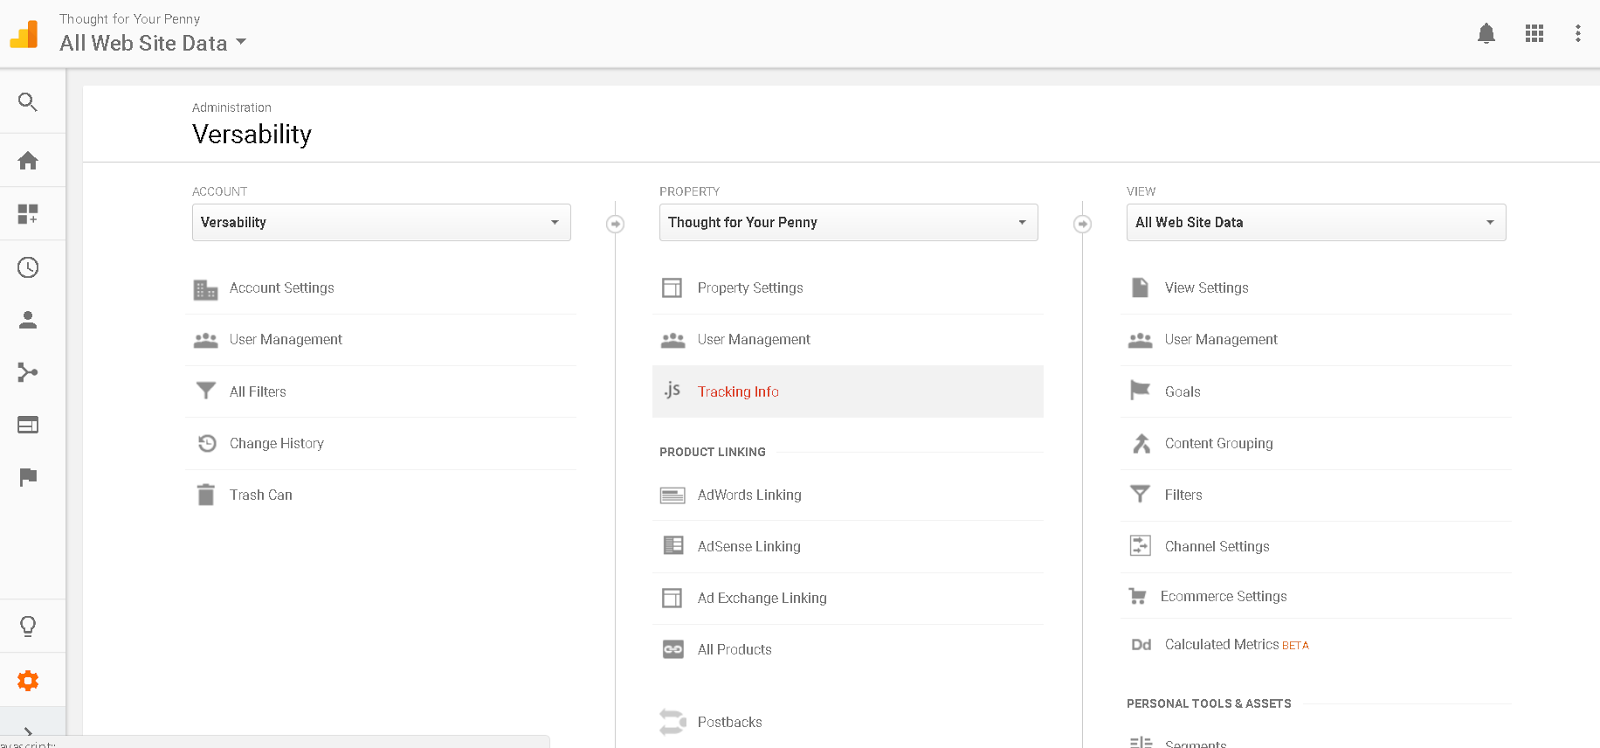
Task: Open the All Web Site Data header selector
Action: tap(153, 43)
